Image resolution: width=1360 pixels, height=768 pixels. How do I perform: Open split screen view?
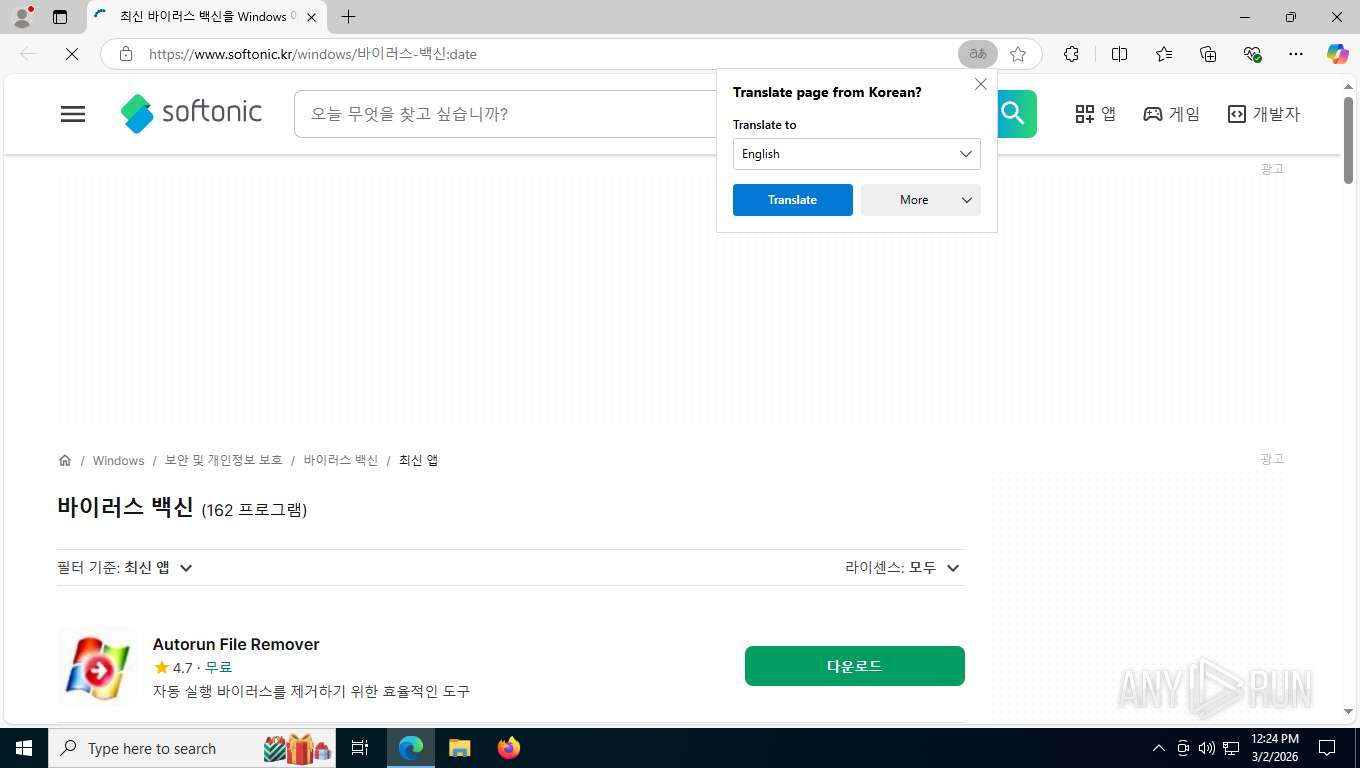[1119, 54]
